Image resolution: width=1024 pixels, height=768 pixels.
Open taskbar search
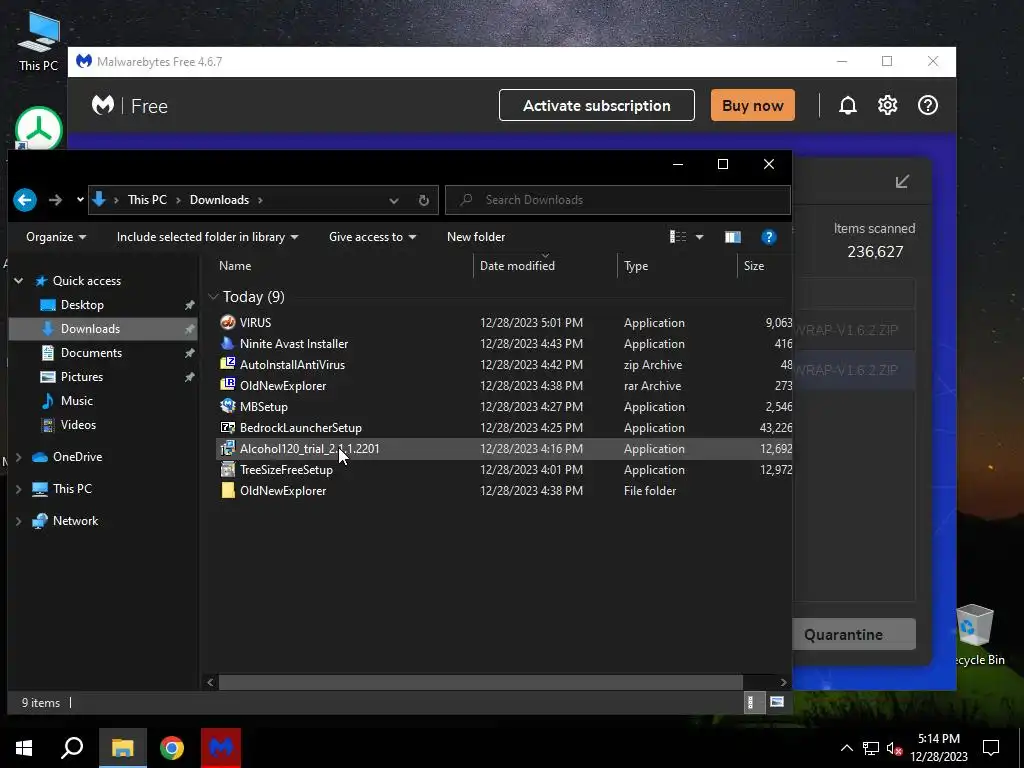72,748
